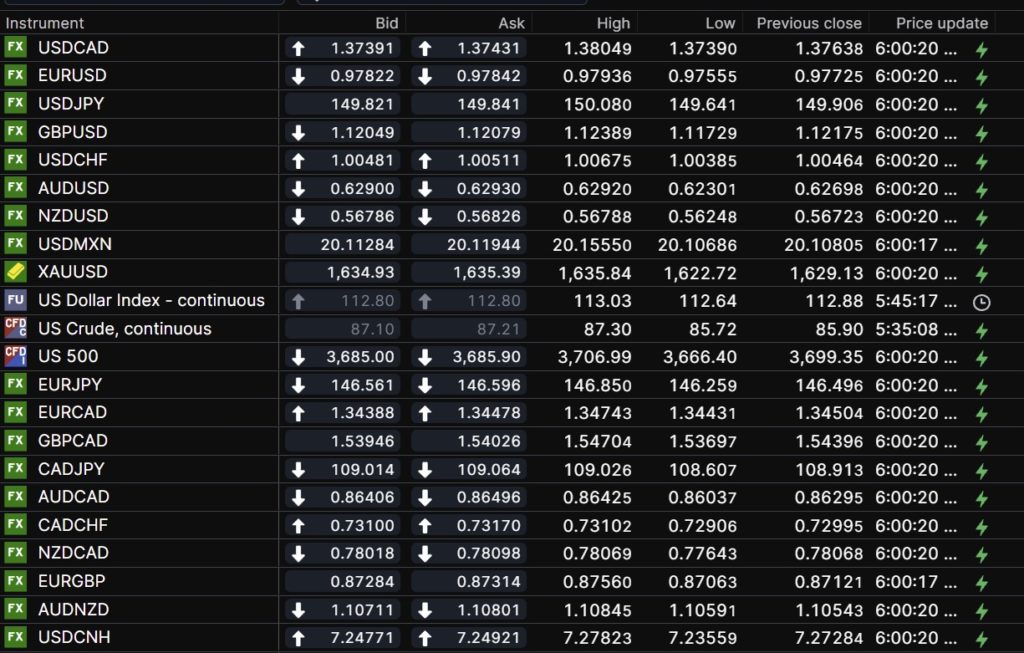Click the gold bar icon for XAUUSD
The image size is (1024, 653).
[16, 272]
